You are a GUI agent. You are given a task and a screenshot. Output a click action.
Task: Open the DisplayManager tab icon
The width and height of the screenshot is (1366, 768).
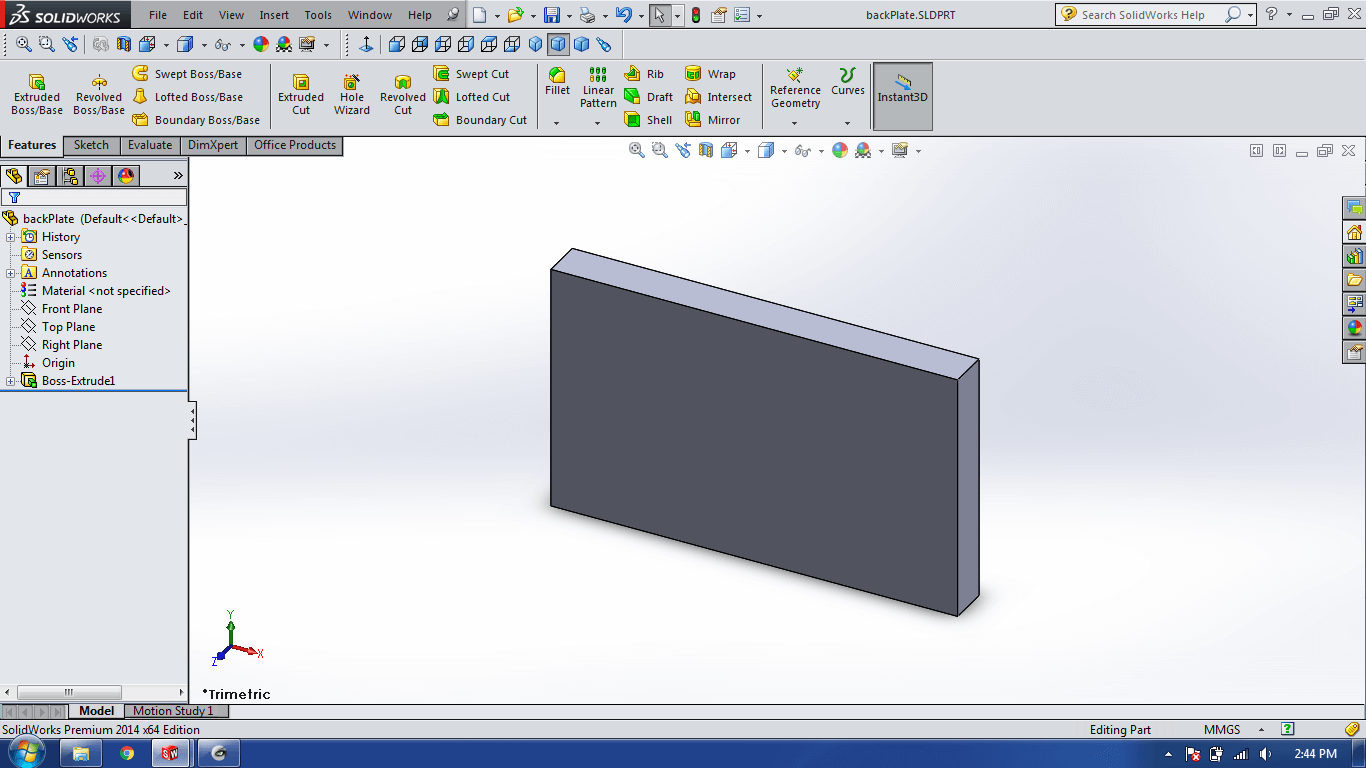tap(126, 176)
